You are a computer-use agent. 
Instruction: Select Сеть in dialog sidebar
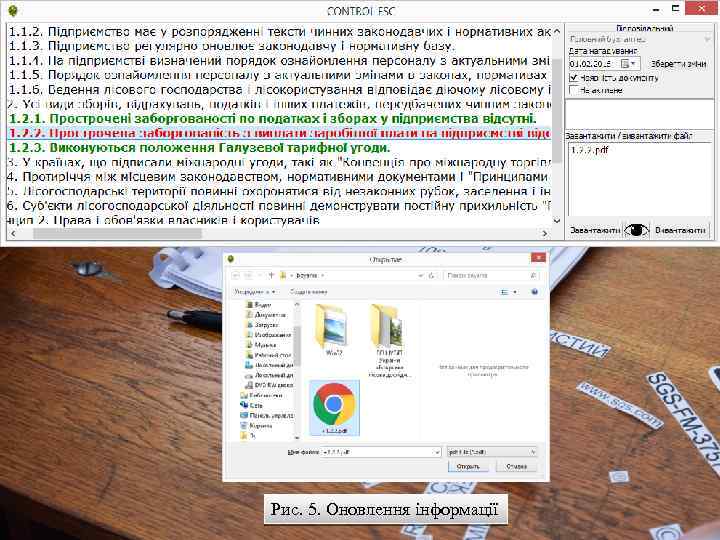(x=251, y=405)
